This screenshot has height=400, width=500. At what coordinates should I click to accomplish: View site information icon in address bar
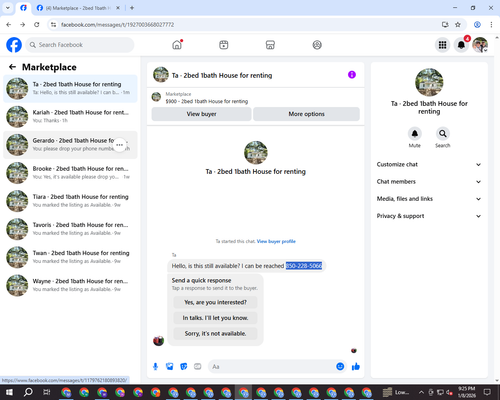[x=53, y=24]
